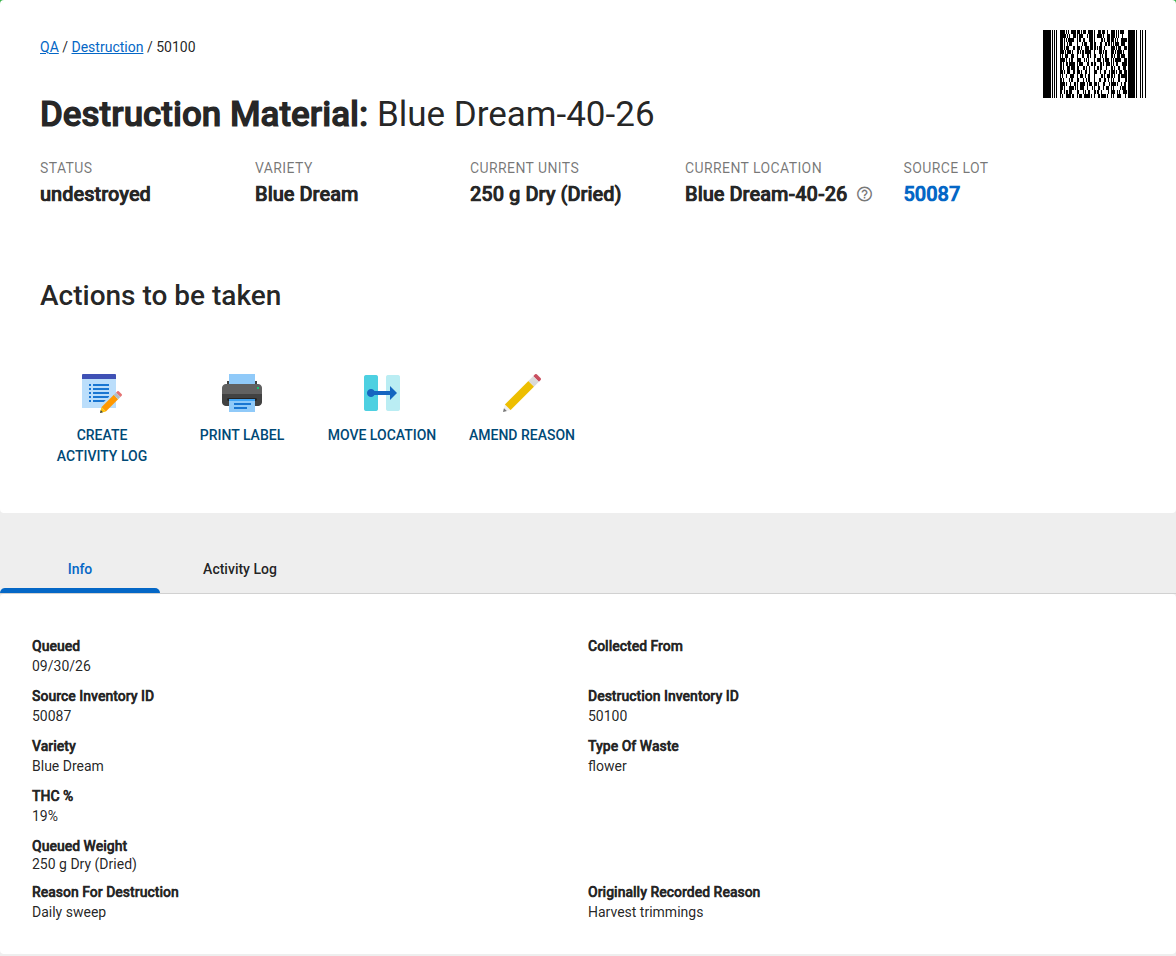Click Source Inventory ID value 50087
The height and width of the screenshot is (956, 1176).
[x=52, y=716]
